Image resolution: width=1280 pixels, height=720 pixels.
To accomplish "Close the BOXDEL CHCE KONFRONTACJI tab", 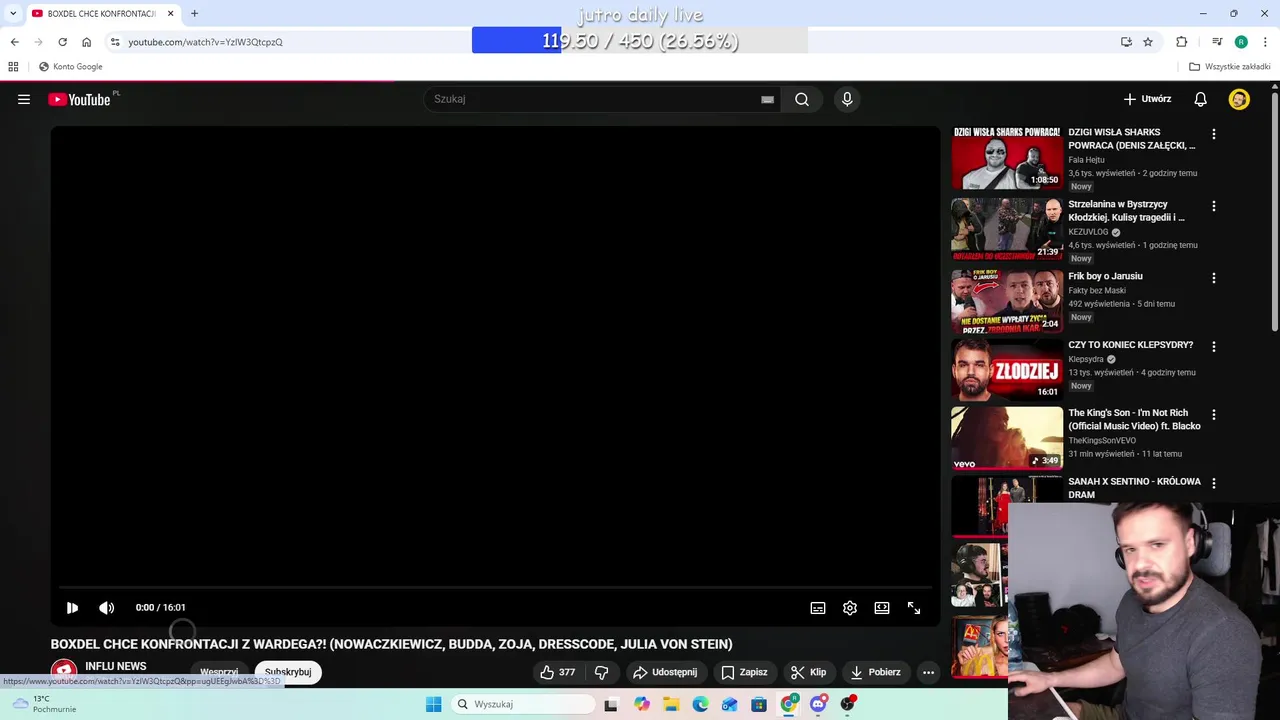I will tap(170, 14).
